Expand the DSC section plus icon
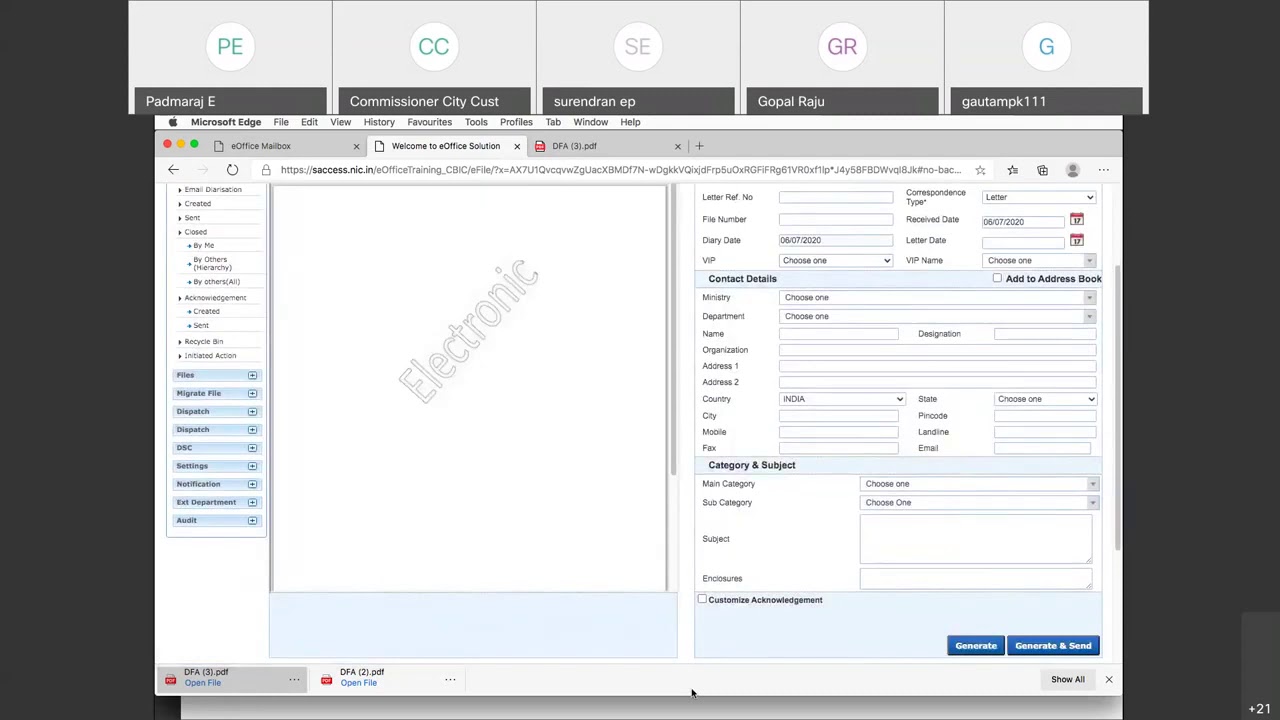 click(252, 448)
